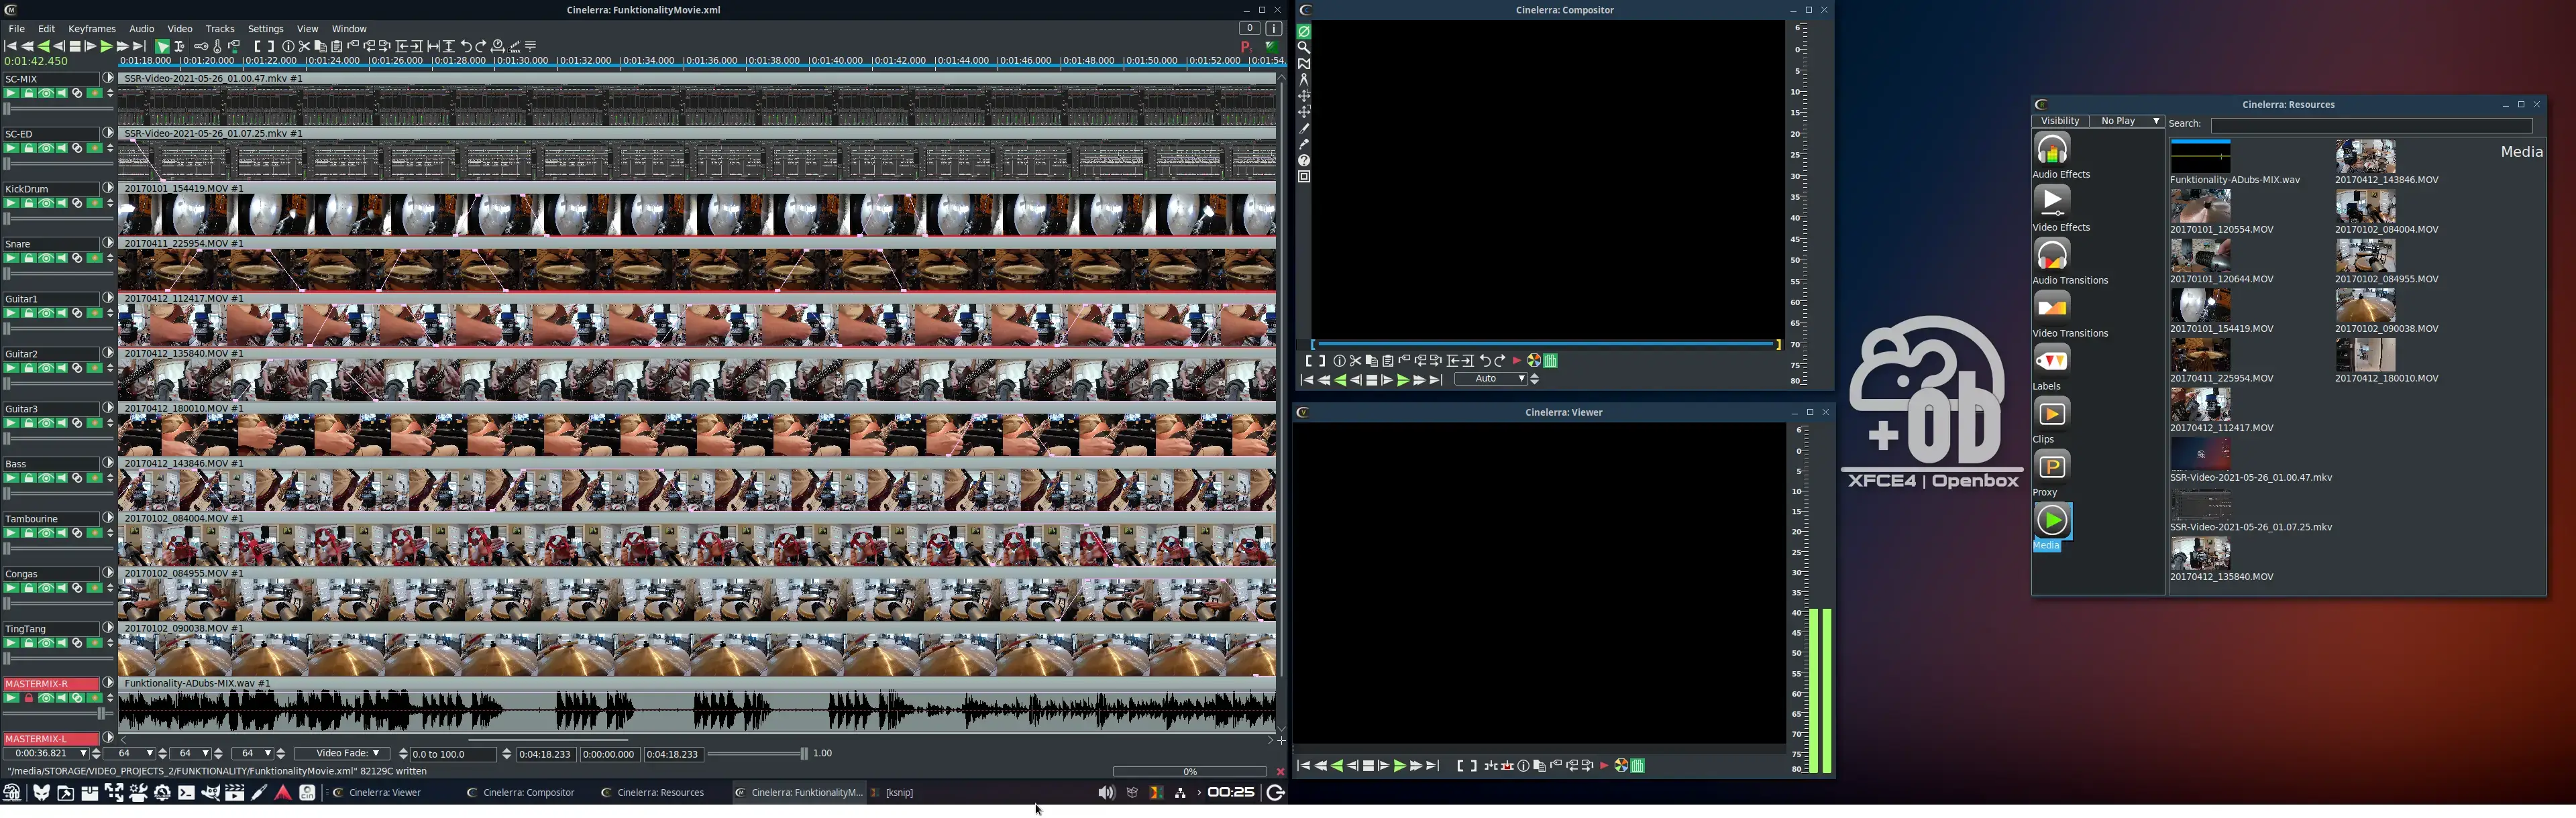Open Audio Effects folder in Resources
Image resolution: width=2576 pixels, height=818 pixels.
(x=2053, y=148)
